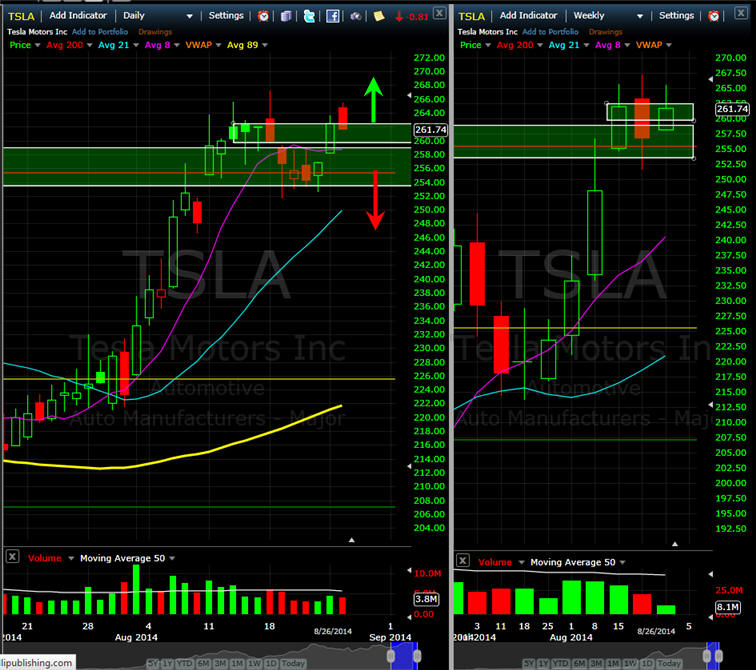Image resolution: width=756 pixels, height=670 pixels.
Task: Click the alarm clock icon in weekly chart
Action: click(x=714, y=16)
